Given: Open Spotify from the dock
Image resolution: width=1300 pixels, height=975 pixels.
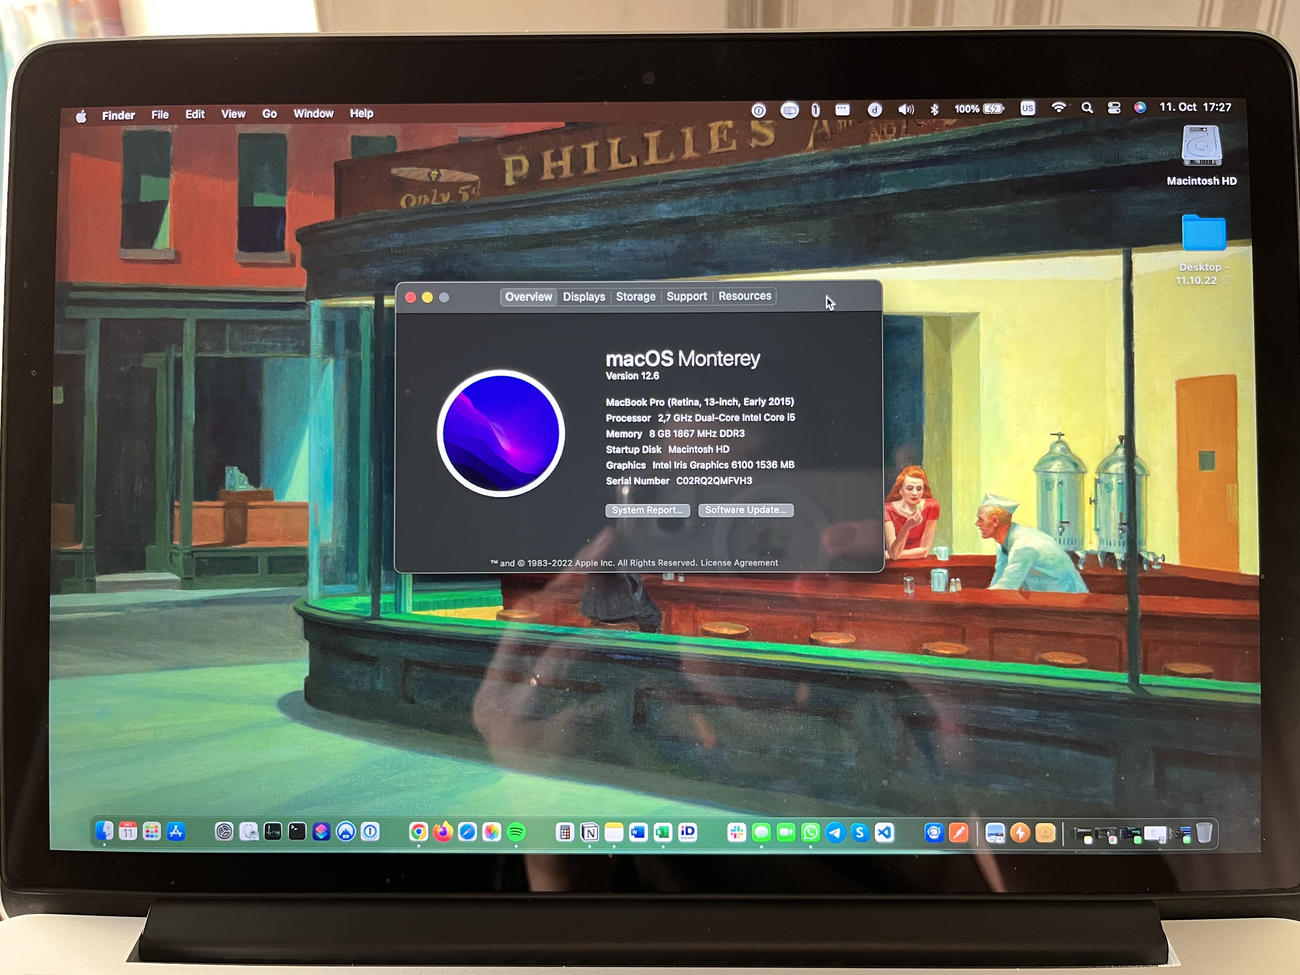Looking at the screenshot, I should click(516, 831).
